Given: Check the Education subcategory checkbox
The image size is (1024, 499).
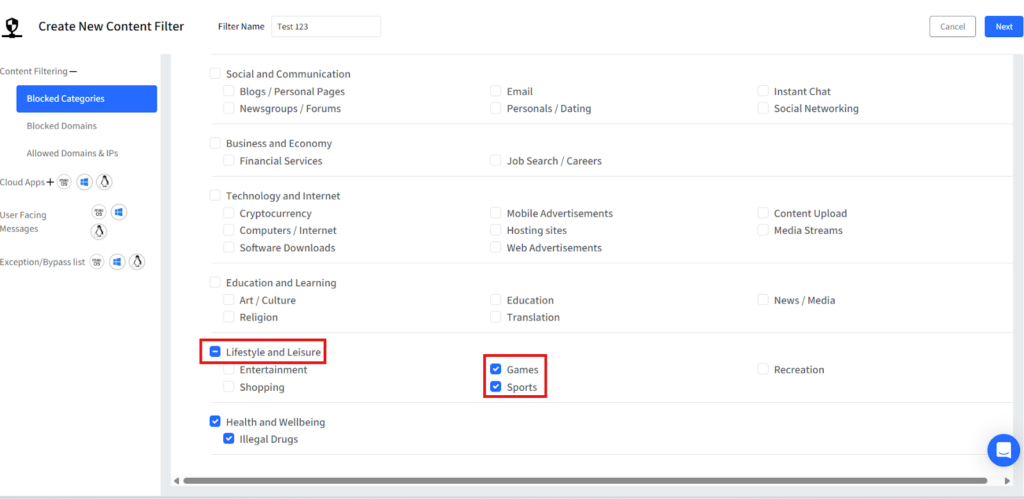Looking at the screenshot, I should click(x=496, y=300).
